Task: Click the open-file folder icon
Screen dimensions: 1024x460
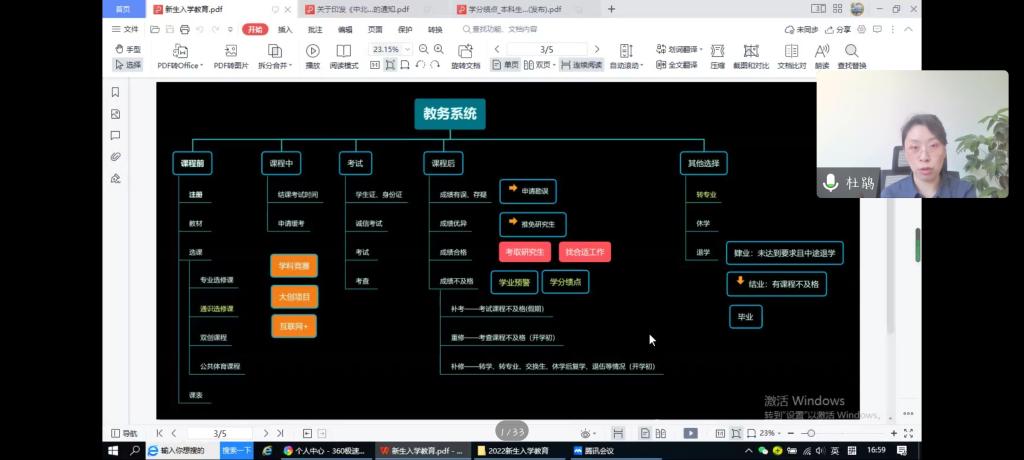Action: click(x=155, y=29)
